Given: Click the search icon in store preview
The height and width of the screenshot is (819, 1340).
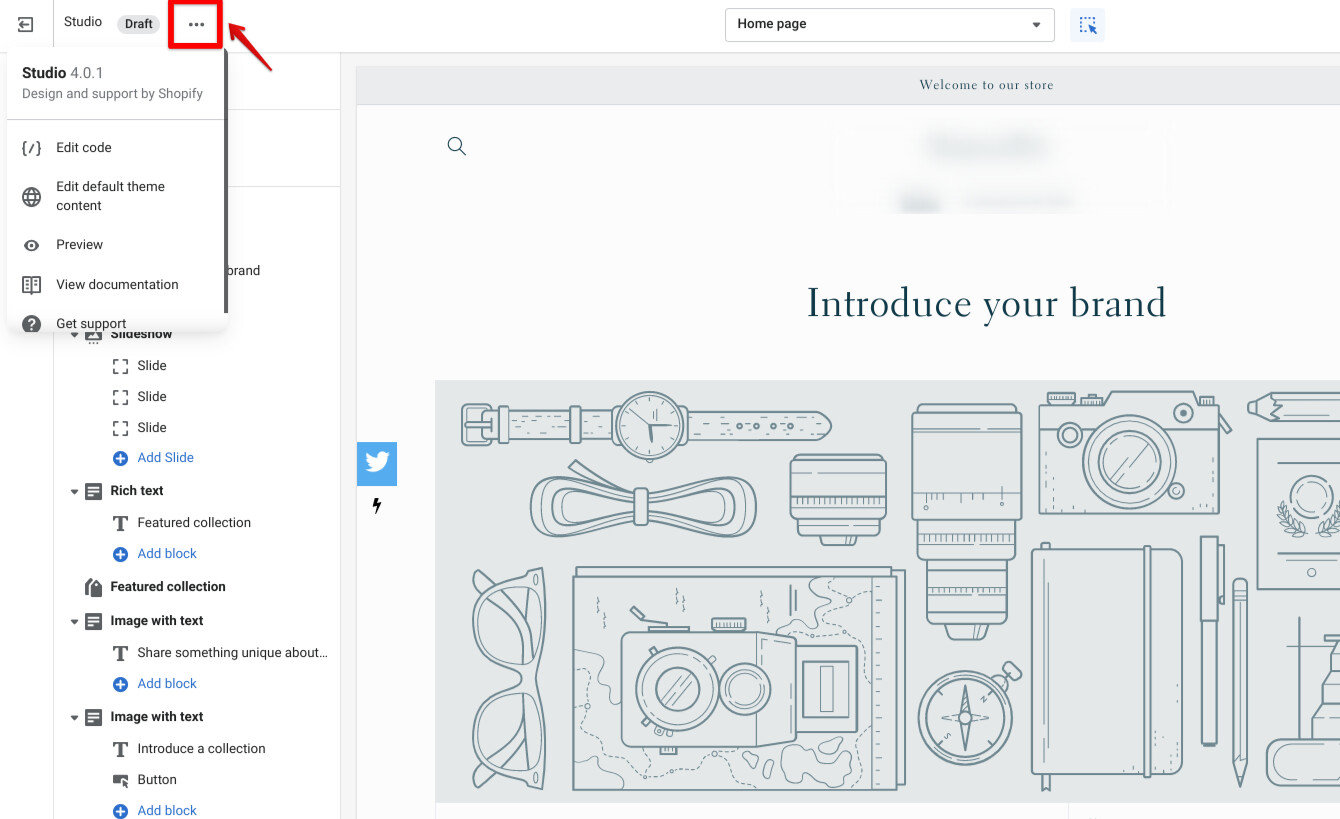Looking at the screenshot, I should point(457,147).
